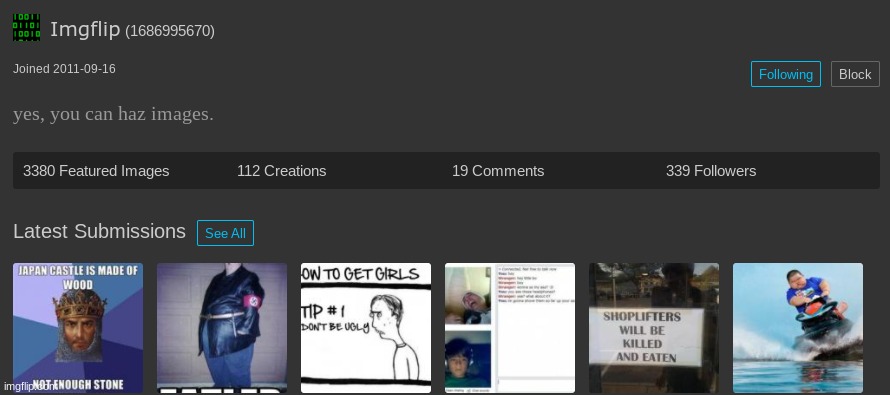View the 19 Comments stat
This screenshot has width=890, height=395.
(x=498, y=171)
